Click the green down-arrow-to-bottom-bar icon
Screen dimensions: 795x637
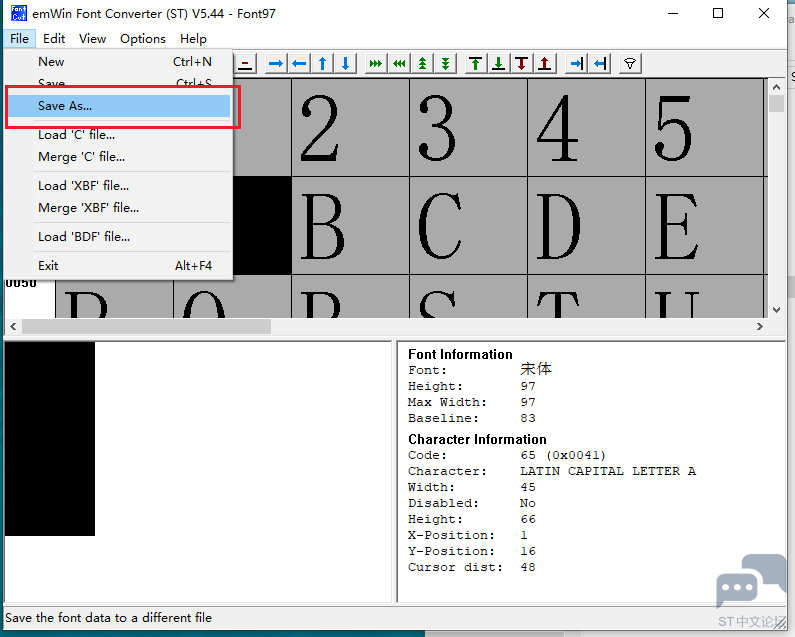498,63
